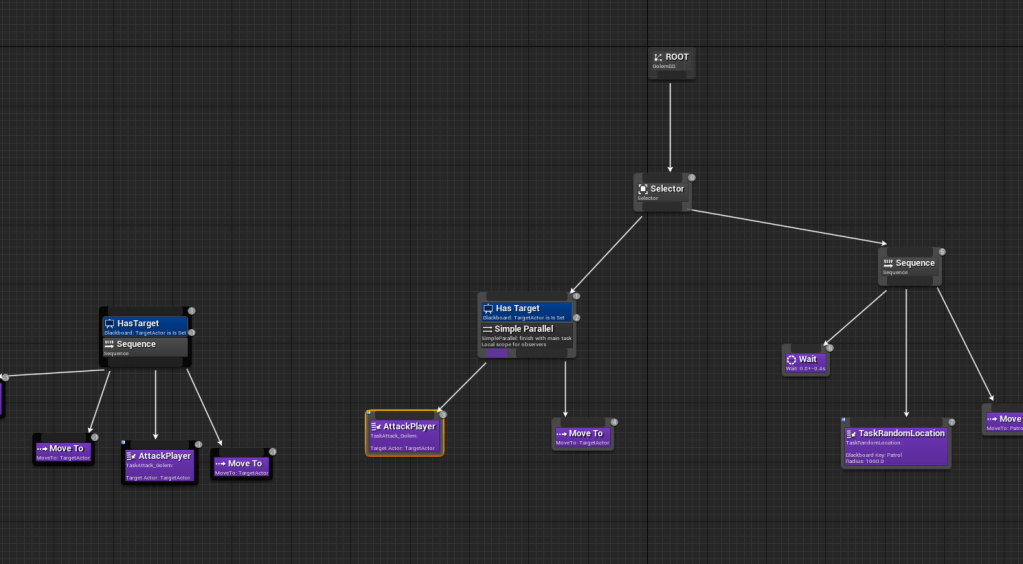Click the Simple Parallel node icon
This screenshot has height=564, width=1023.
click(x=487, y=329)
